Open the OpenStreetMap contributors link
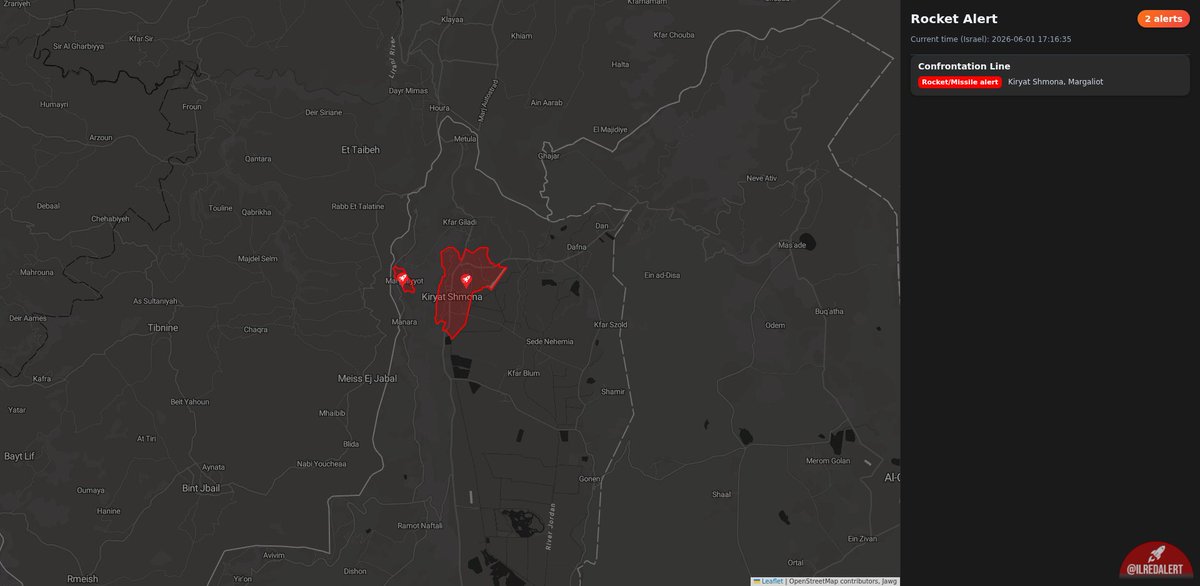1200x586 pixels. (833, 581)
